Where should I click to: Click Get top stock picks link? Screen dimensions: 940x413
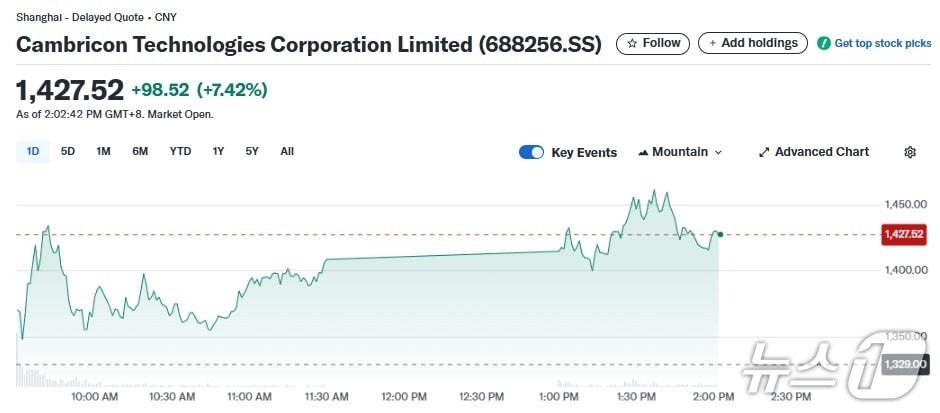click(882, 43)
